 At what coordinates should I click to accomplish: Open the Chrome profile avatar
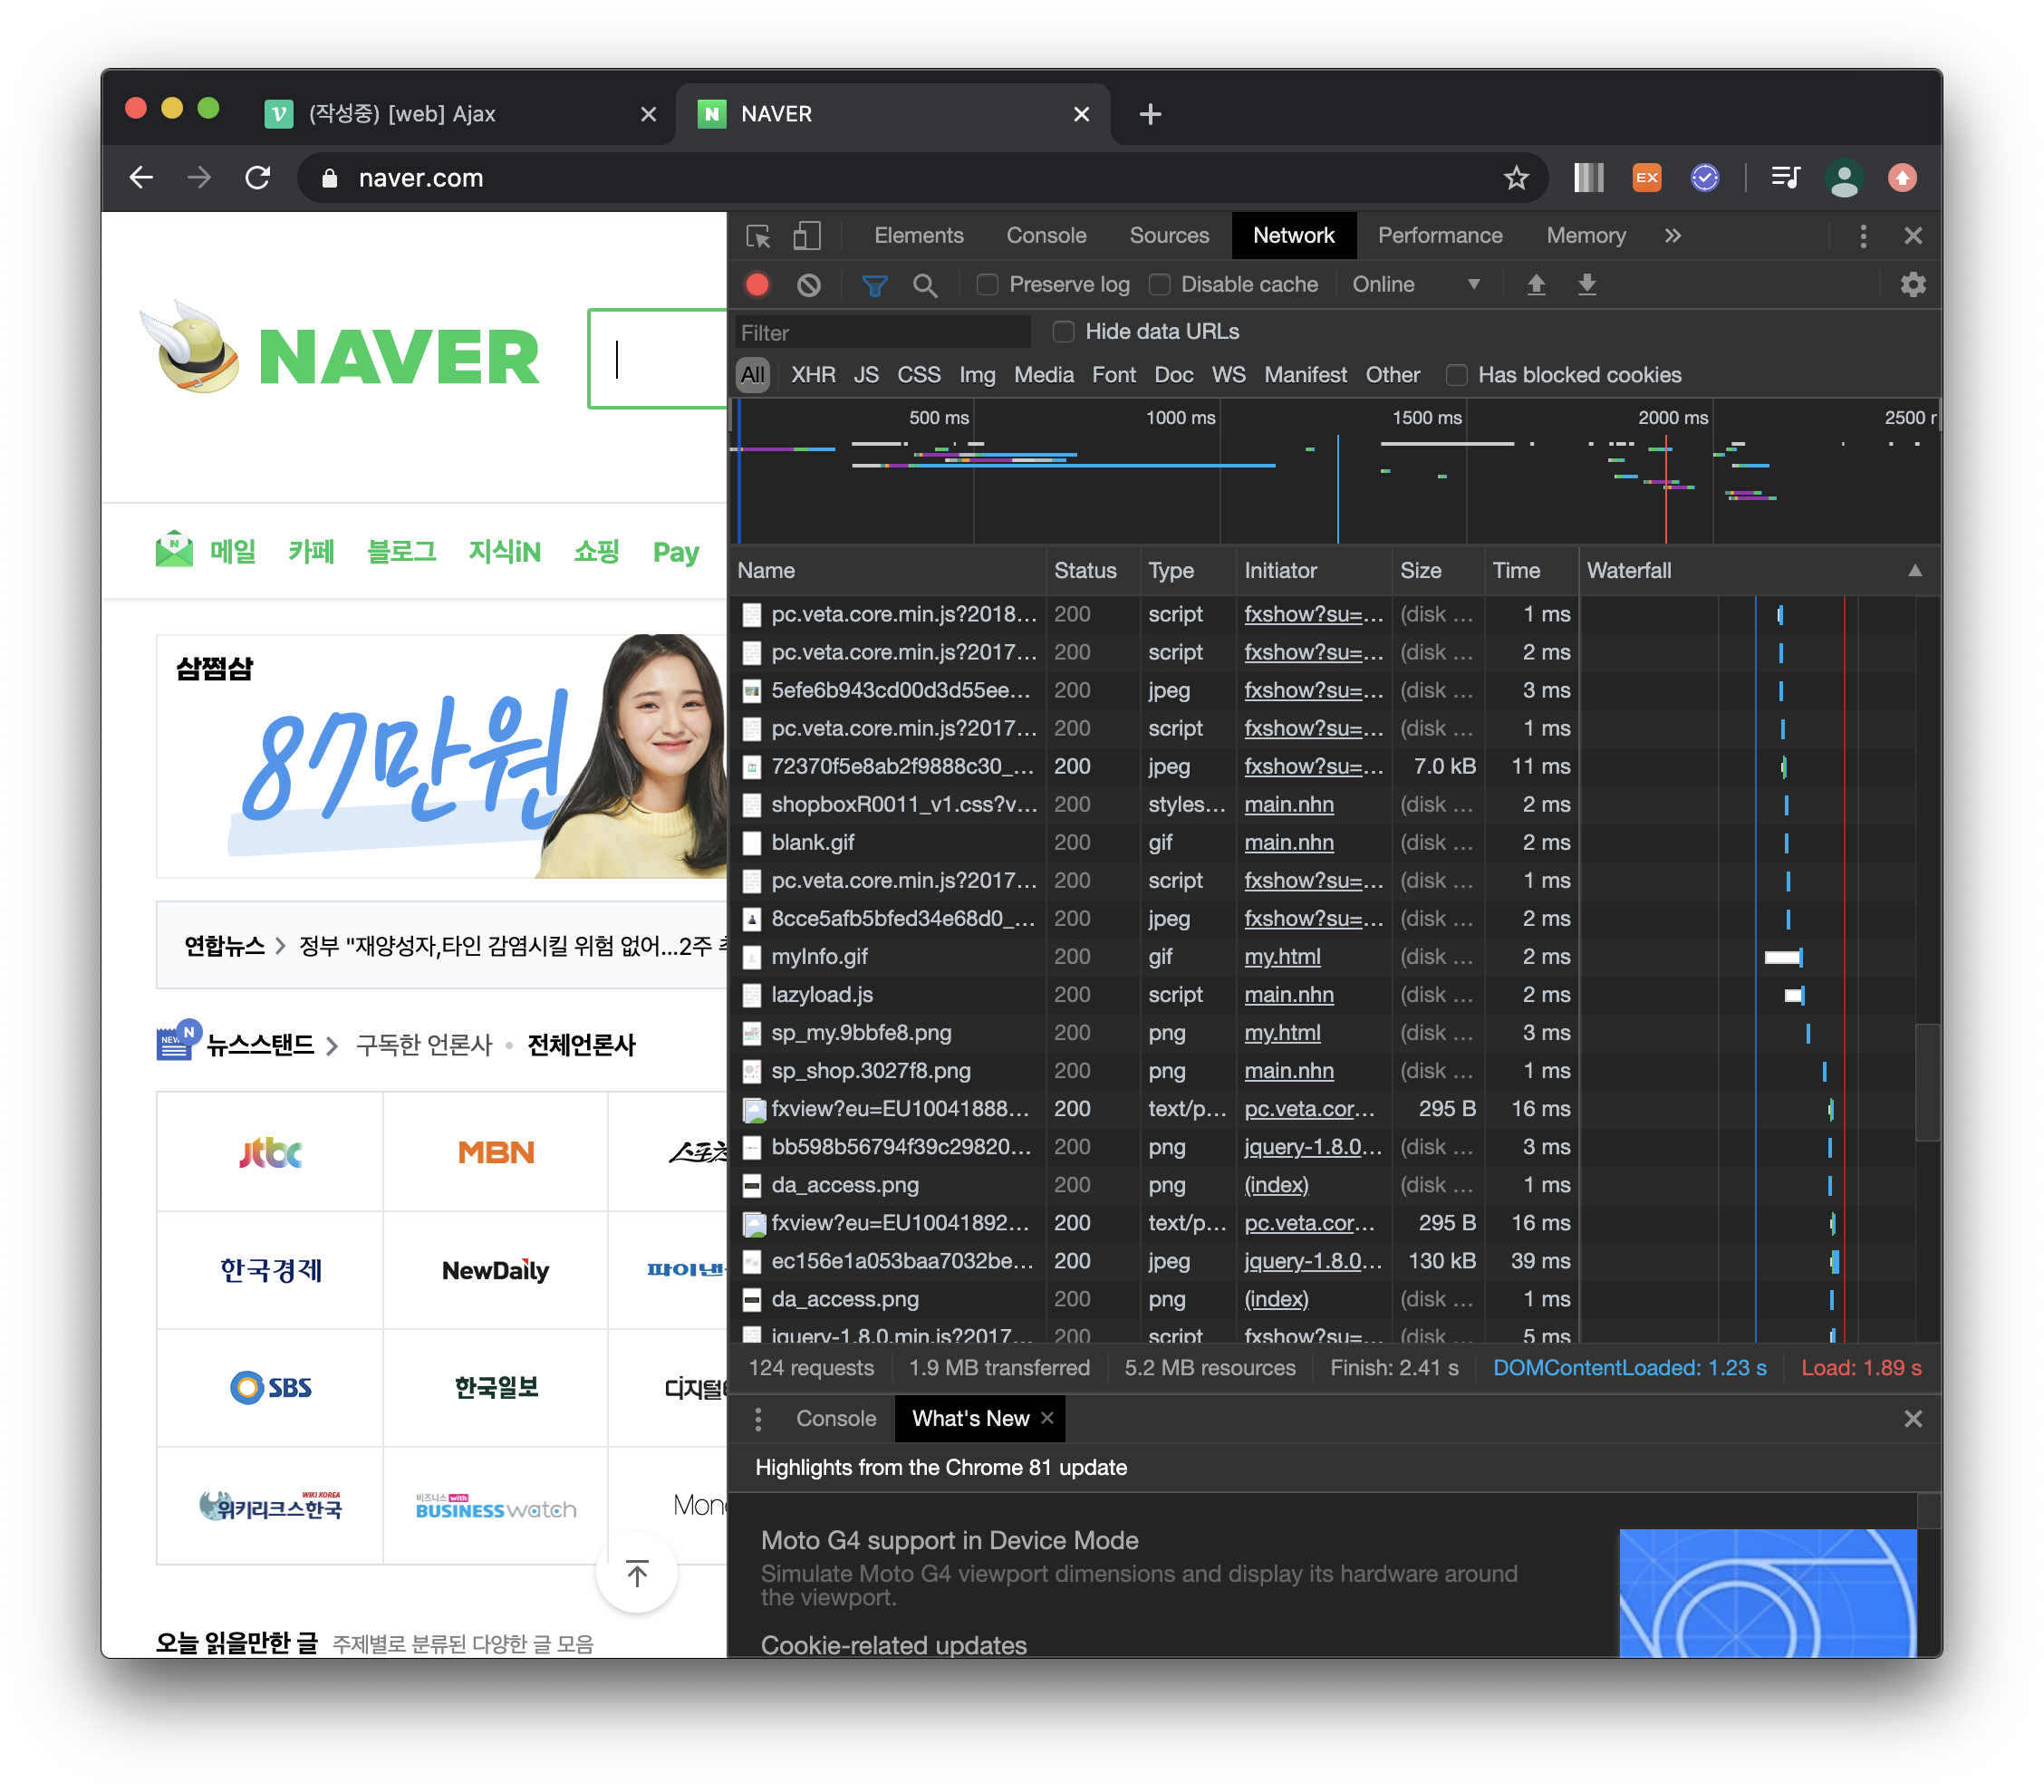coord(1844,178)
